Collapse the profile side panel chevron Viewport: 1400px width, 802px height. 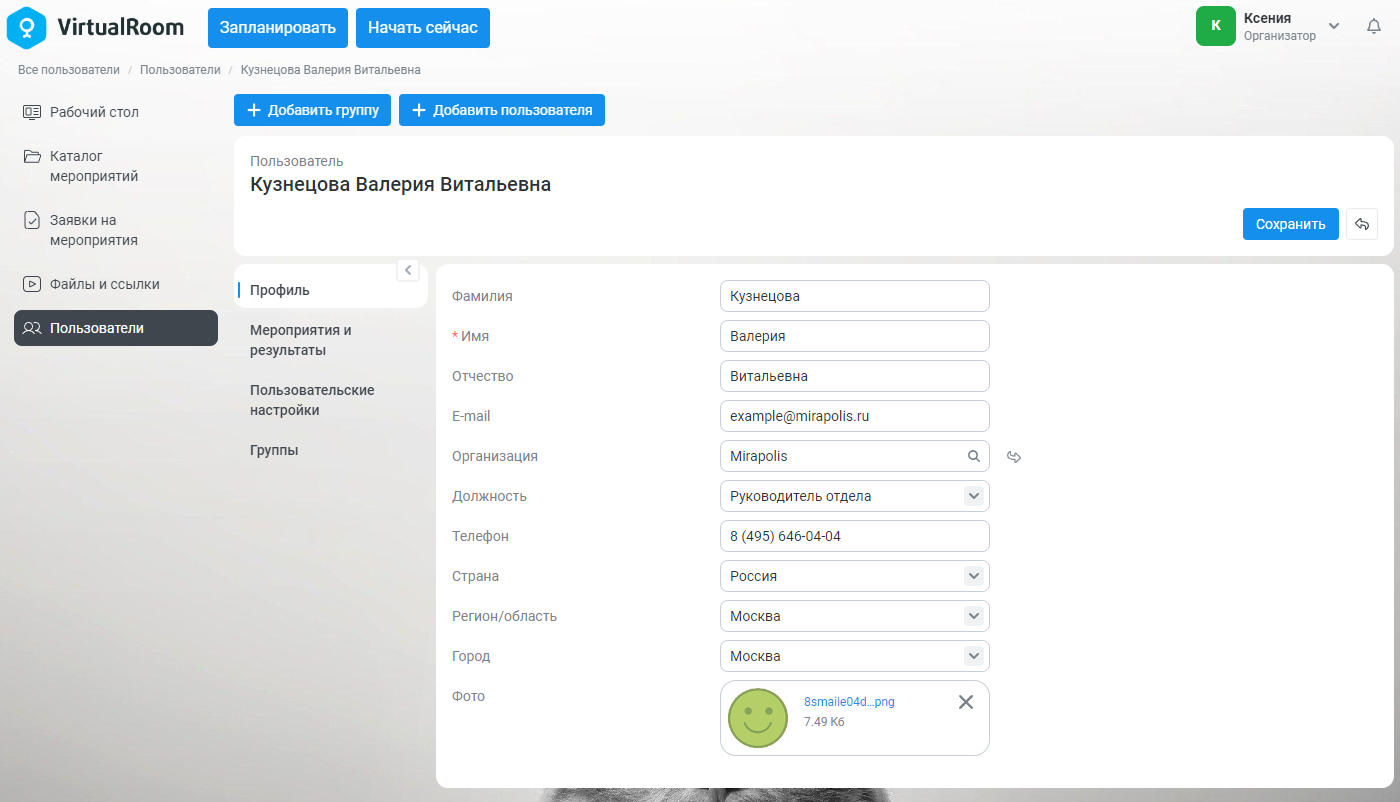click(x=408, y=270)
